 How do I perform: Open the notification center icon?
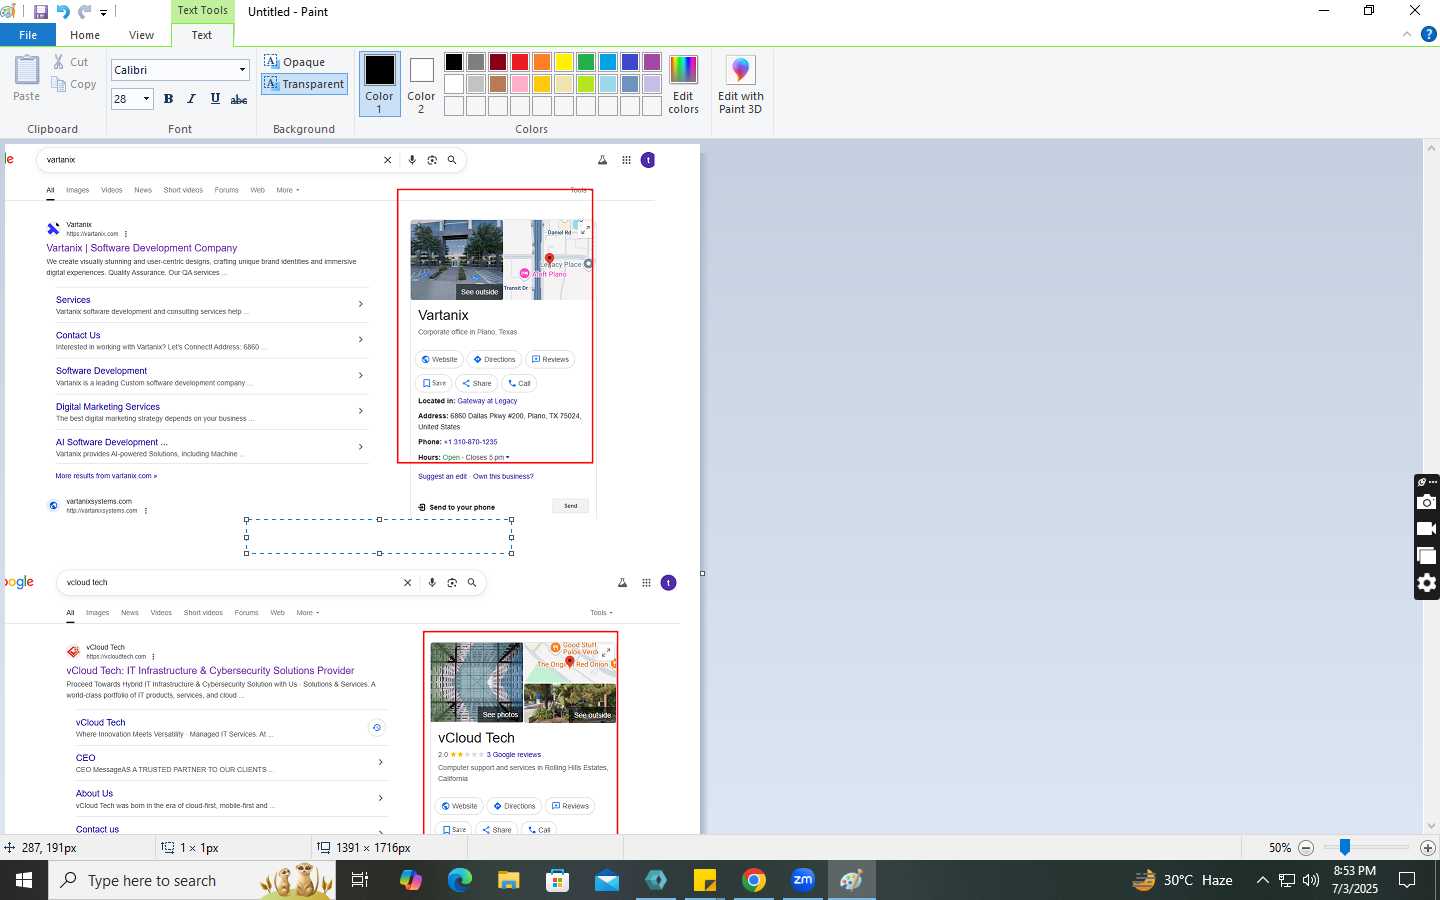tap(1407, 880)
